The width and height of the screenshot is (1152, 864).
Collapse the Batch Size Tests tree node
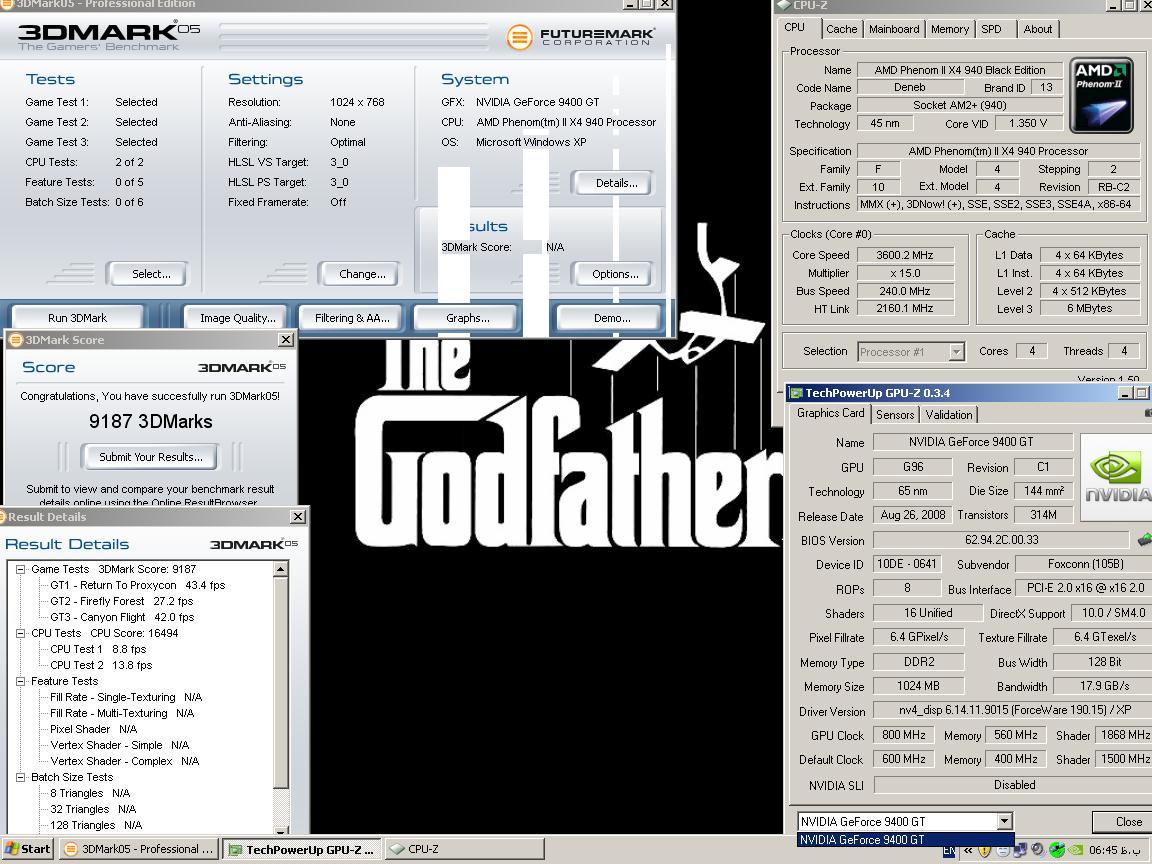[x=21, y=777]
